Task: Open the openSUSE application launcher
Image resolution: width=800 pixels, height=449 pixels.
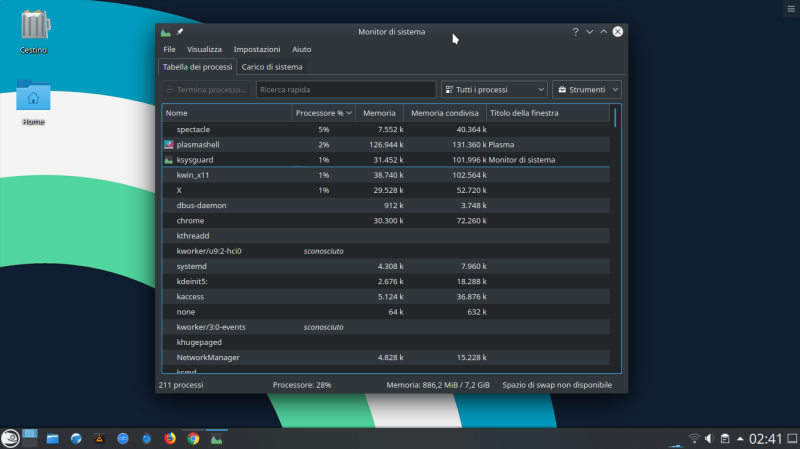Action: pos(10,438)
